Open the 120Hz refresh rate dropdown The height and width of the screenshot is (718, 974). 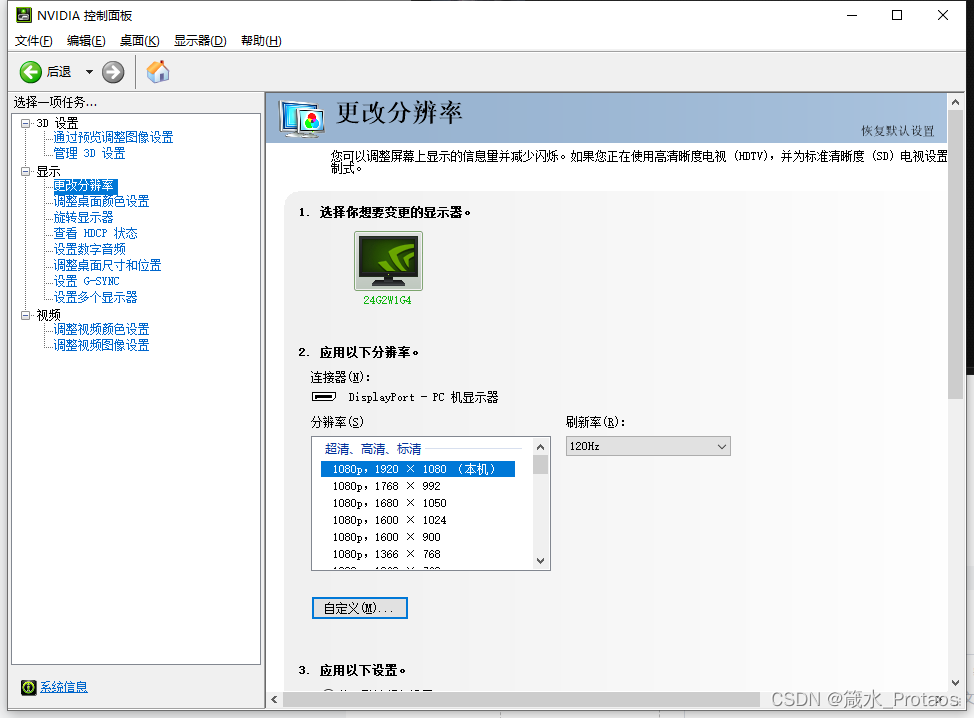648,447
